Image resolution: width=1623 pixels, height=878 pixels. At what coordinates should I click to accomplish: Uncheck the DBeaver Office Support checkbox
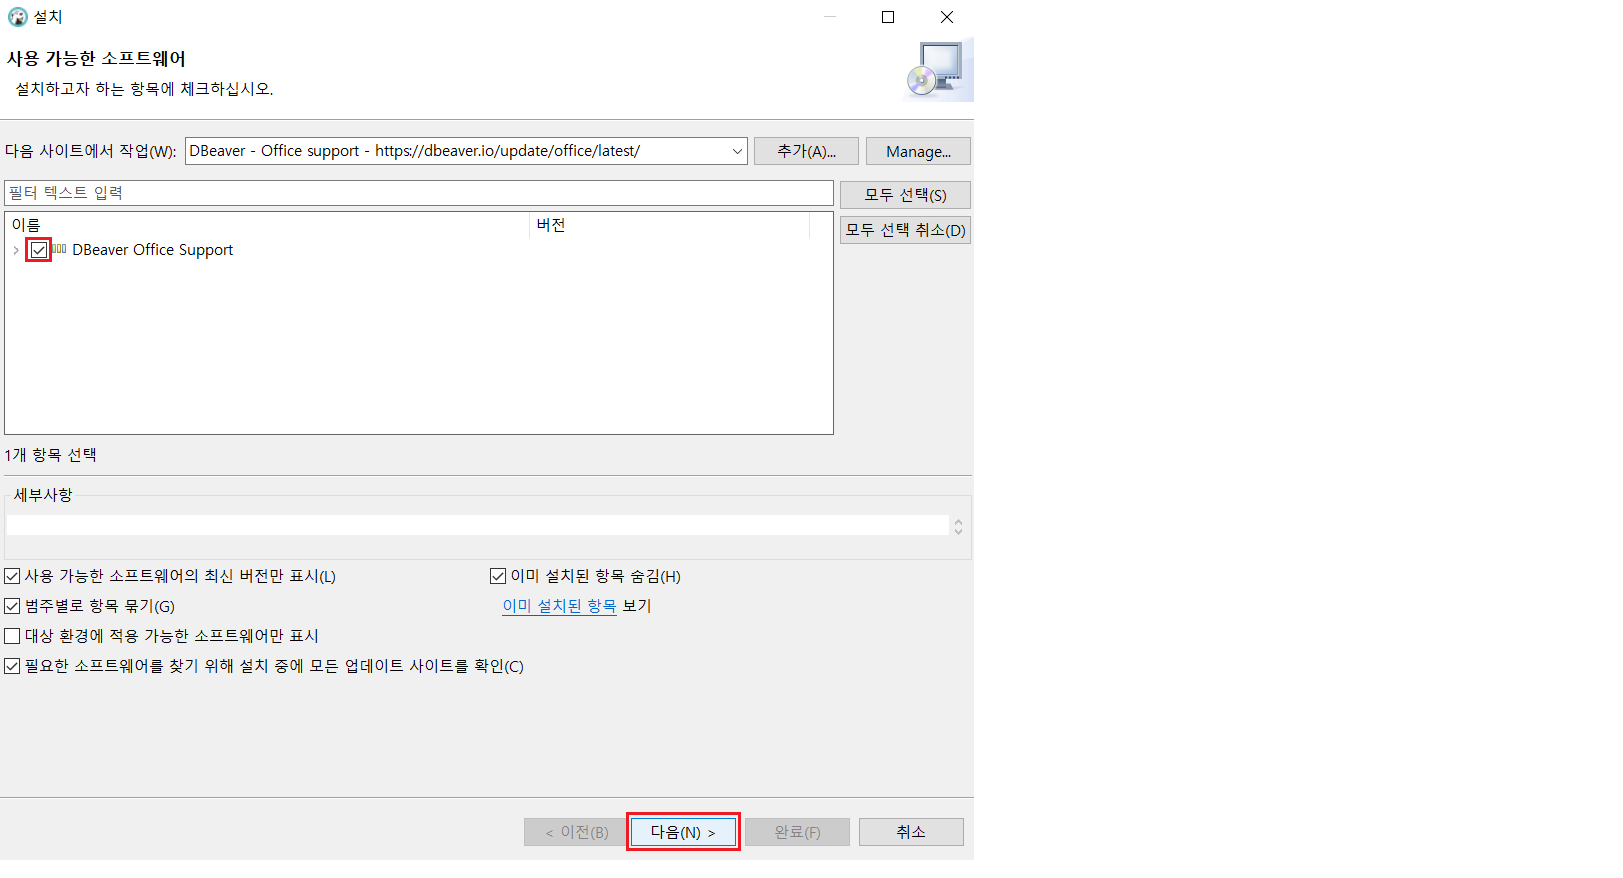coord(39,250)
